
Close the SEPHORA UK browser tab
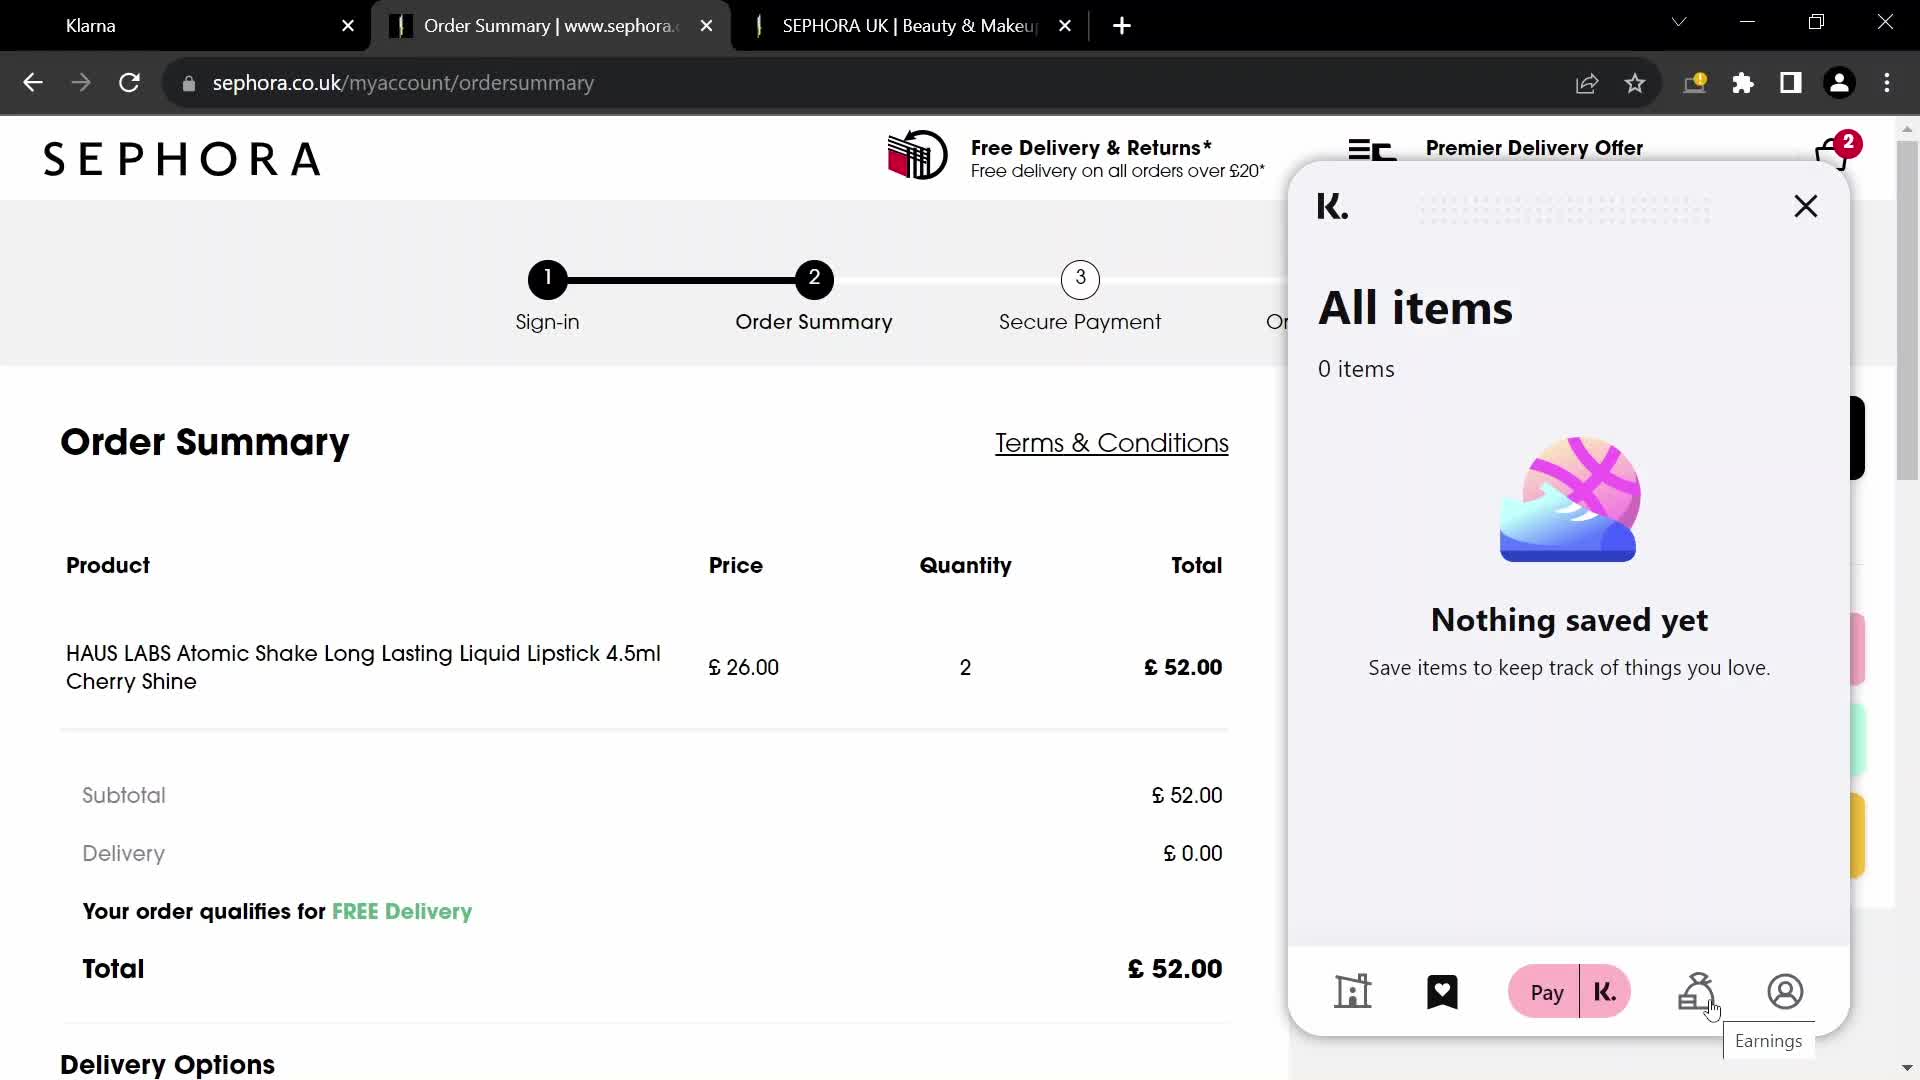pos(1065,26)
